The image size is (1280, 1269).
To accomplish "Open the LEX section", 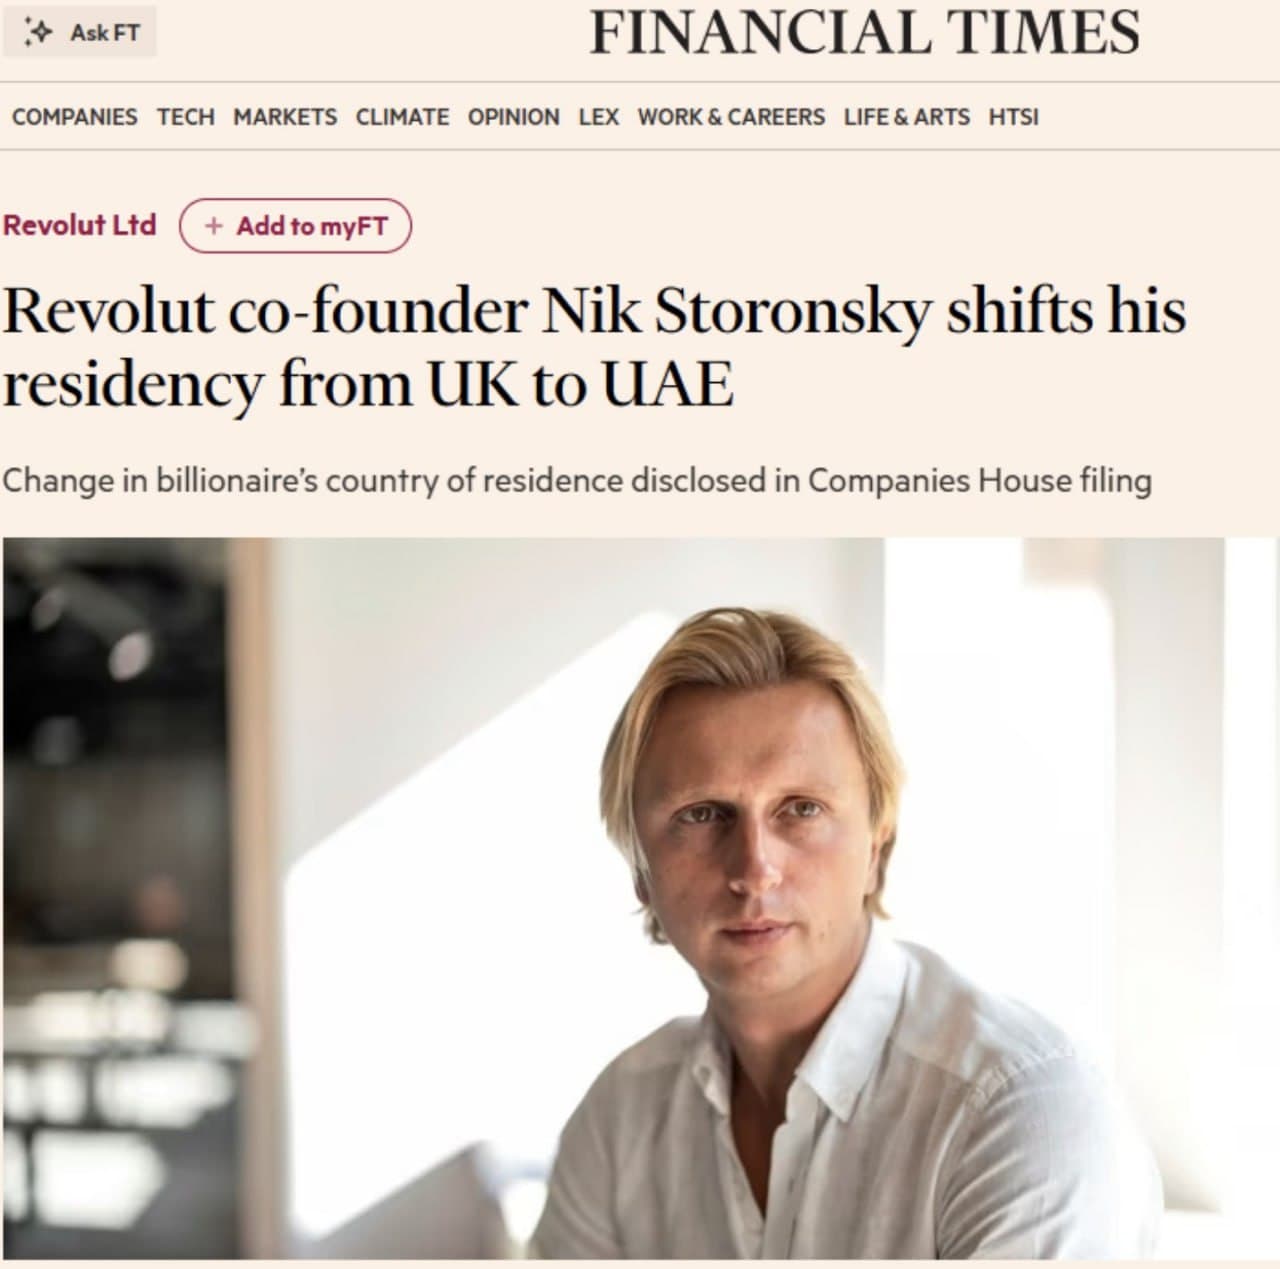I will (596, 117).
